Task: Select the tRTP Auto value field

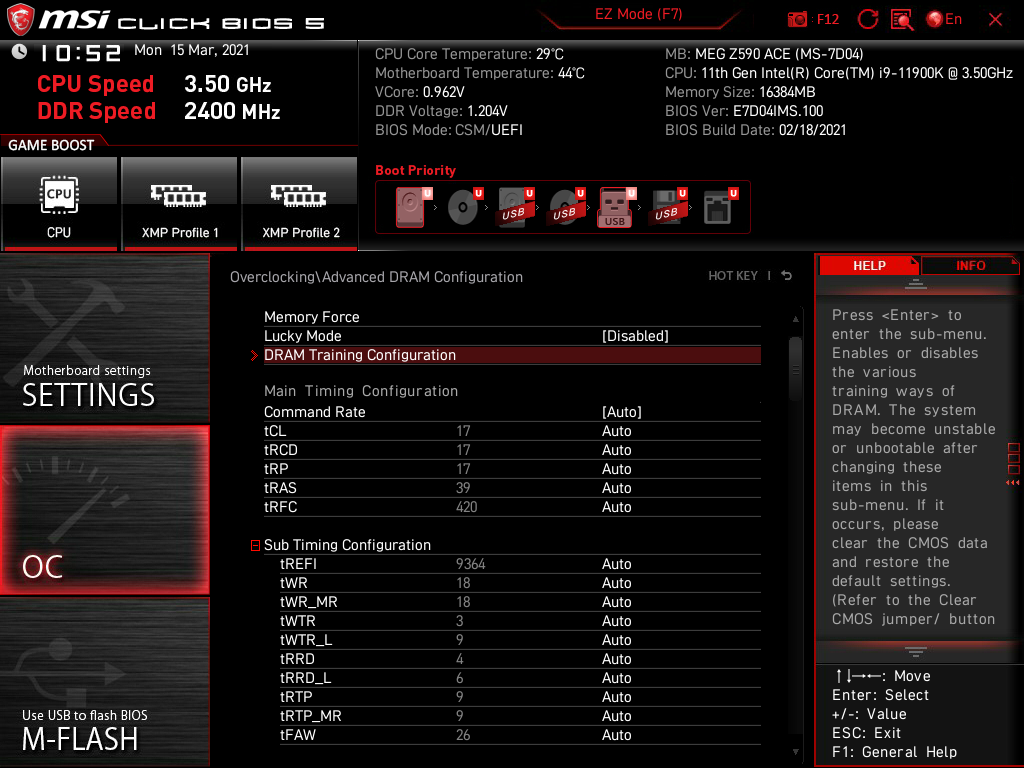Action: [x=616, y=697]
